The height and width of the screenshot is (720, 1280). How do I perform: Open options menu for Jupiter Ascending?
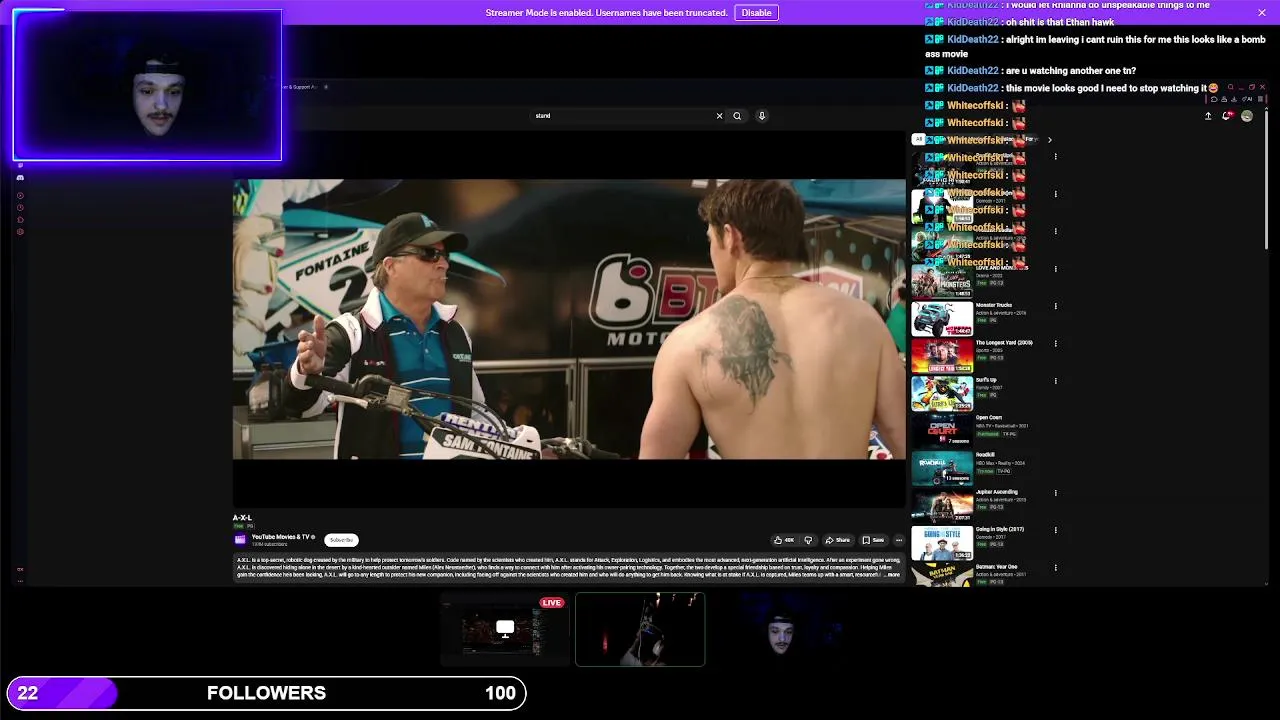click(x=1055, y=493)
